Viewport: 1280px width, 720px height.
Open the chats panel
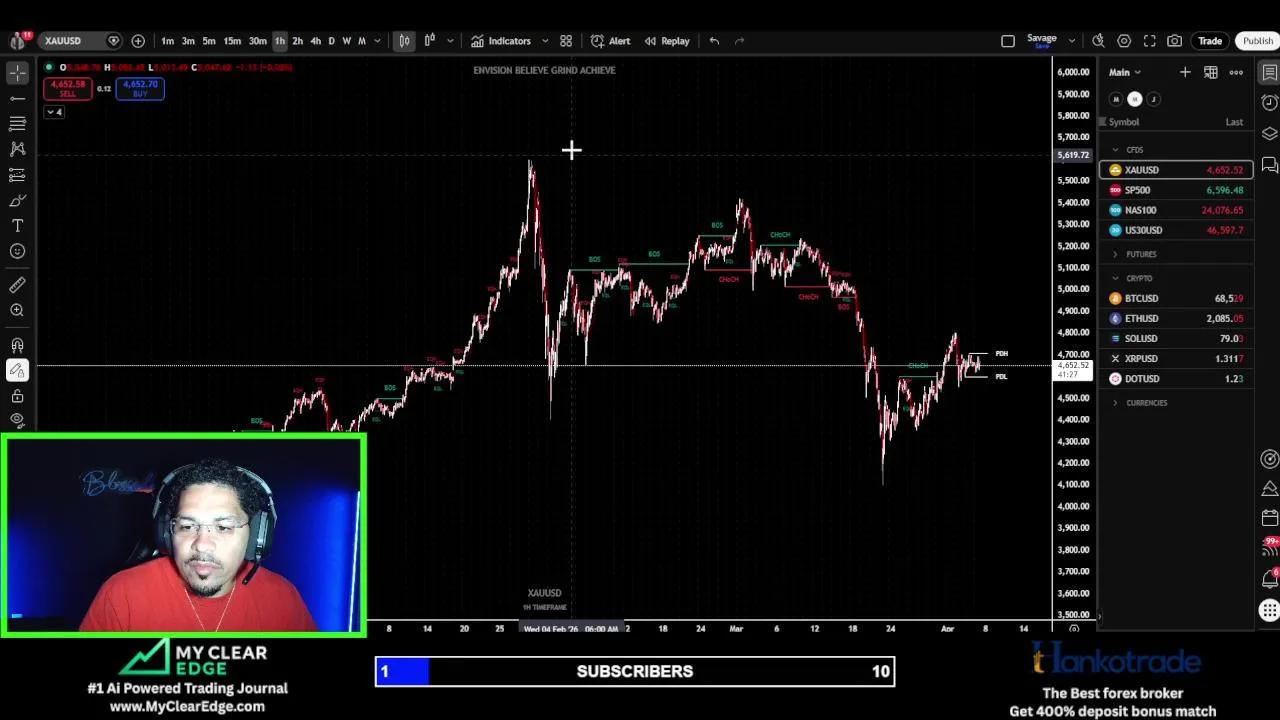1269,164
